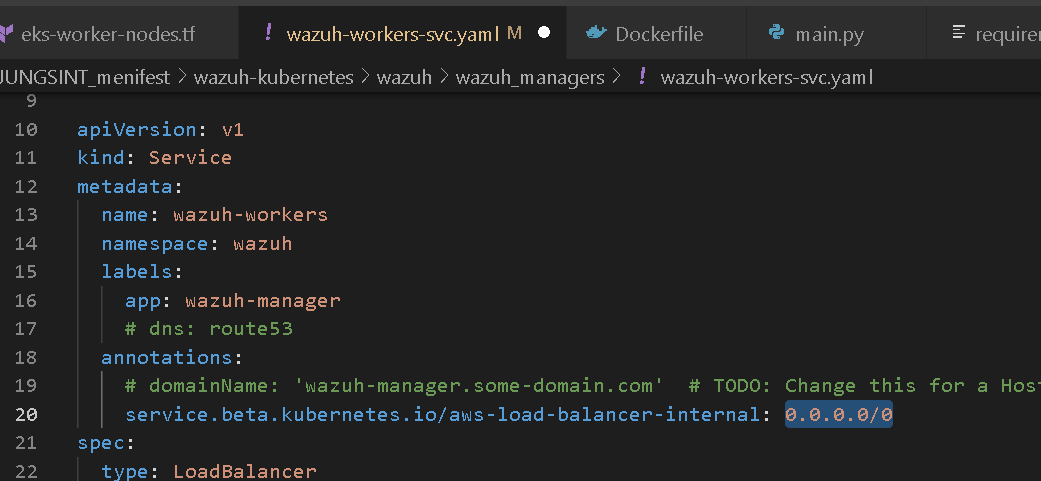
Task: Click the '# dns: route53' comment
Action: (209, 329)
